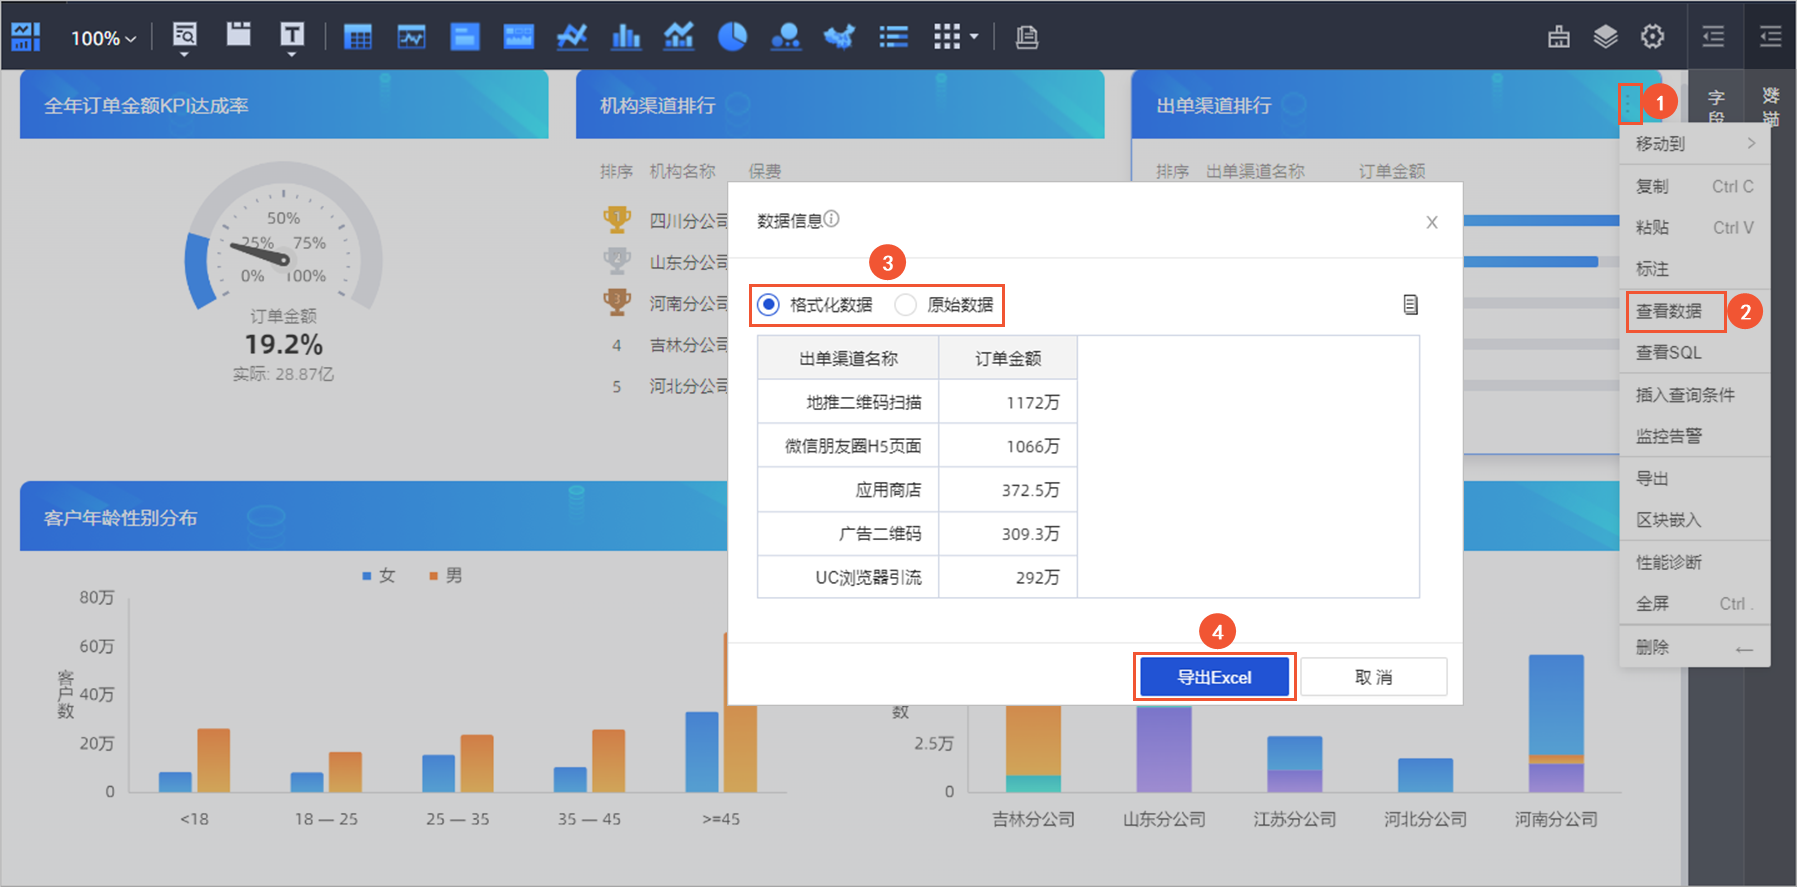The height and width of the screenshot is (887, 1797).
Task: Click the gold trophy beside 四川分公司
Action: pos(617,219)
